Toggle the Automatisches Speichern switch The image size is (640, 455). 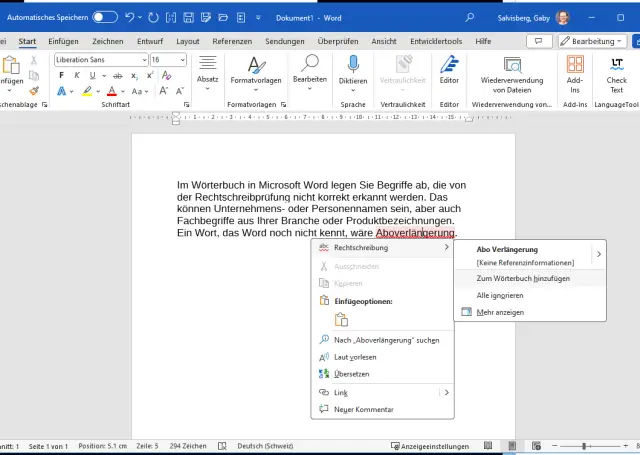click(105, 17)
